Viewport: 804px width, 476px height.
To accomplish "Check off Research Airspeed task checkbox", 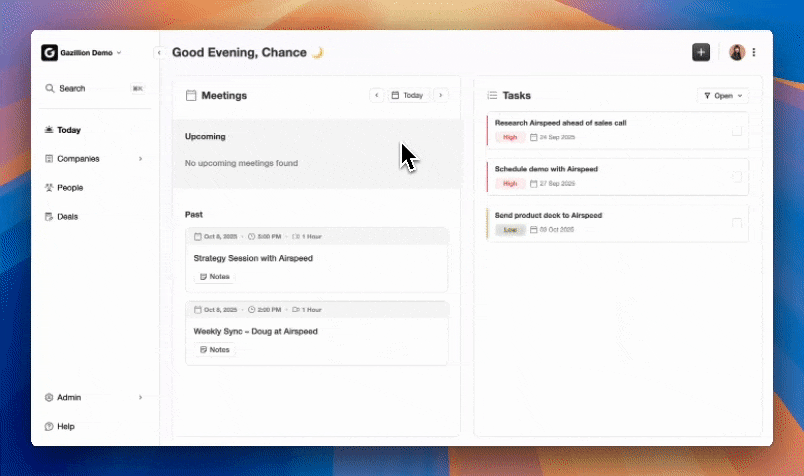I will tap(737, 131).
